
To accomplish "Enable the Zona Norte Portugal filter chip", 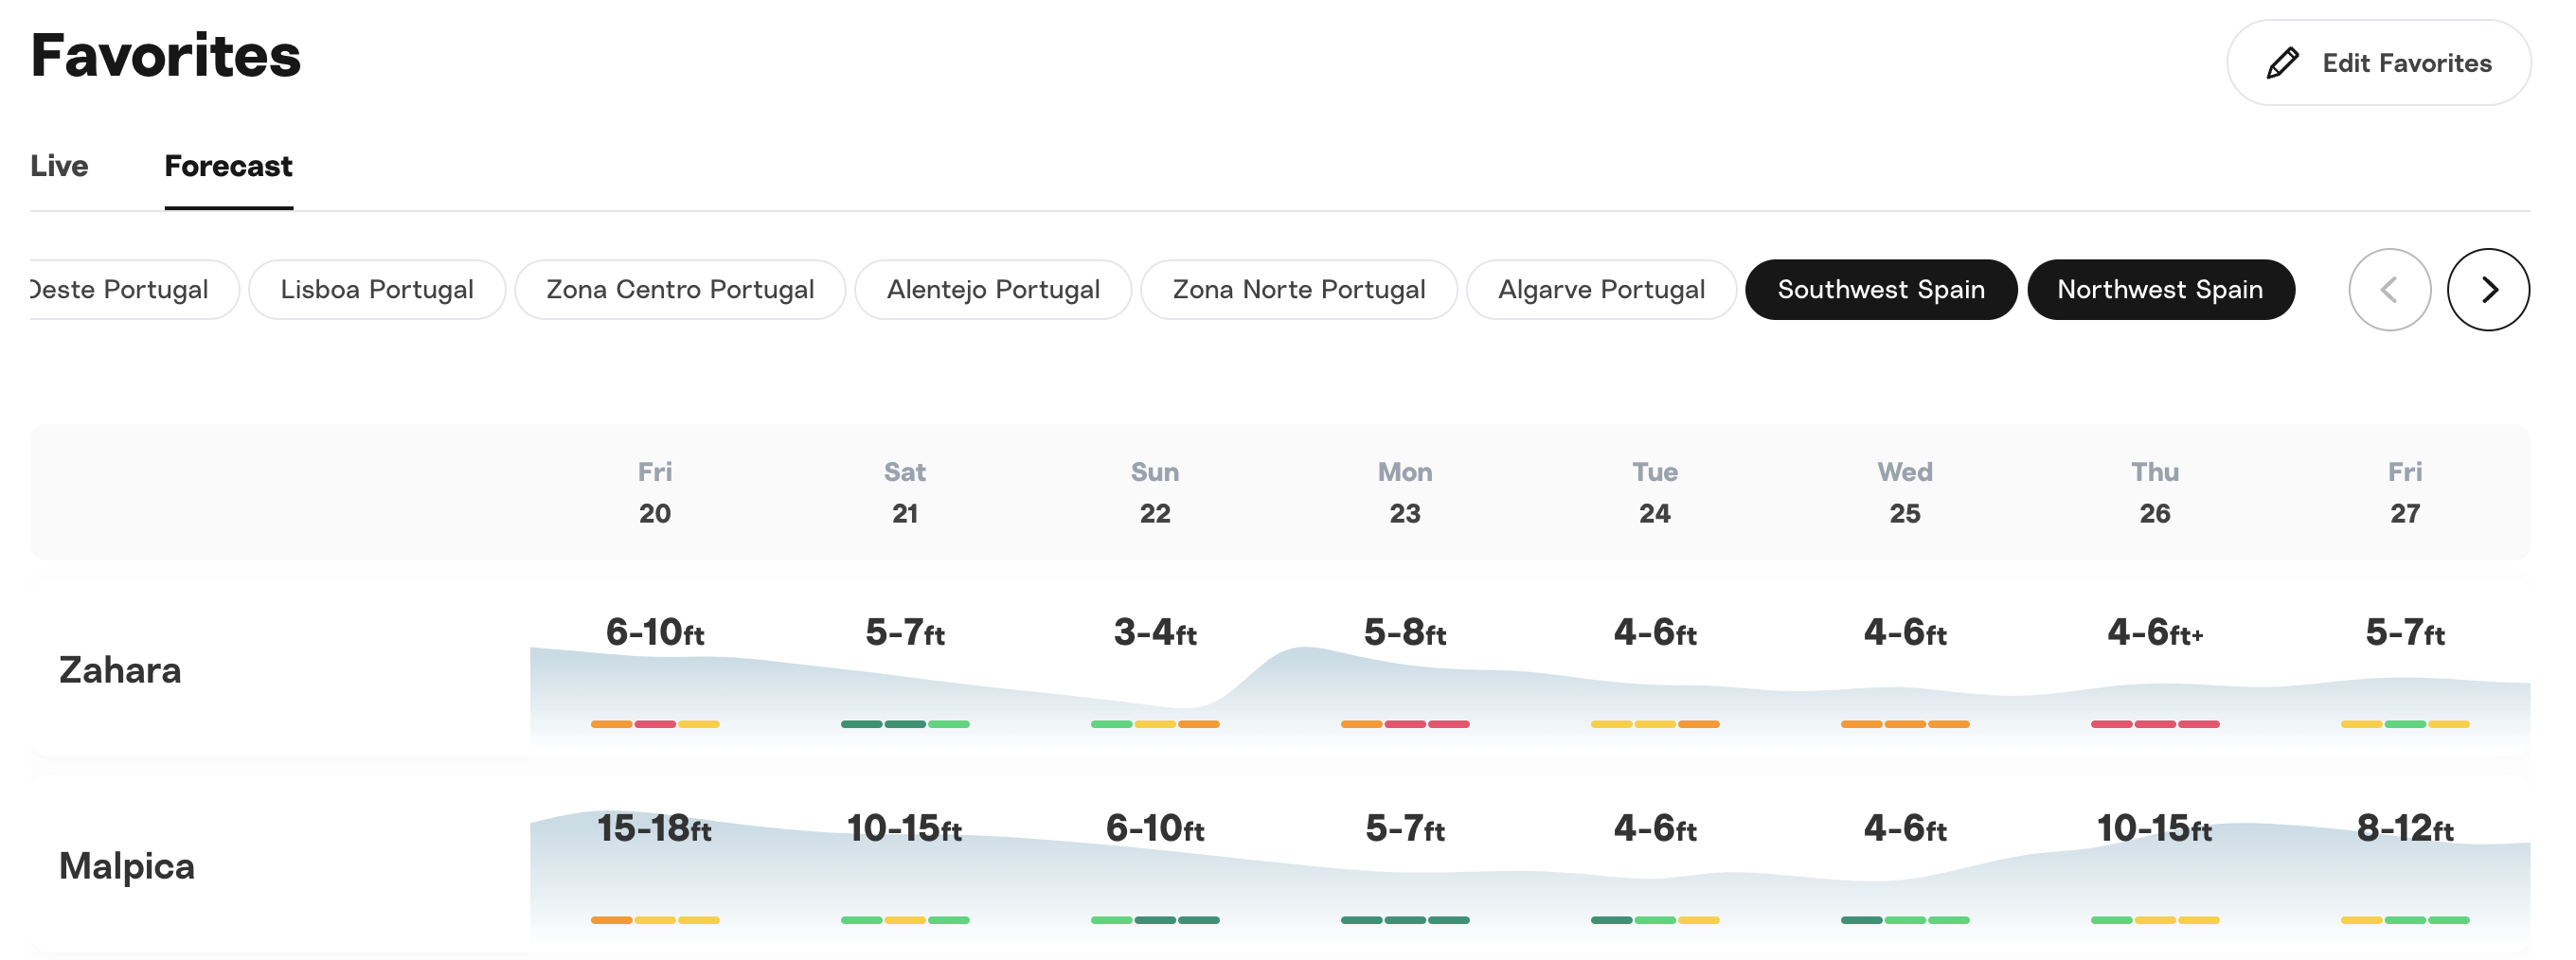I will coord(1298,290).
